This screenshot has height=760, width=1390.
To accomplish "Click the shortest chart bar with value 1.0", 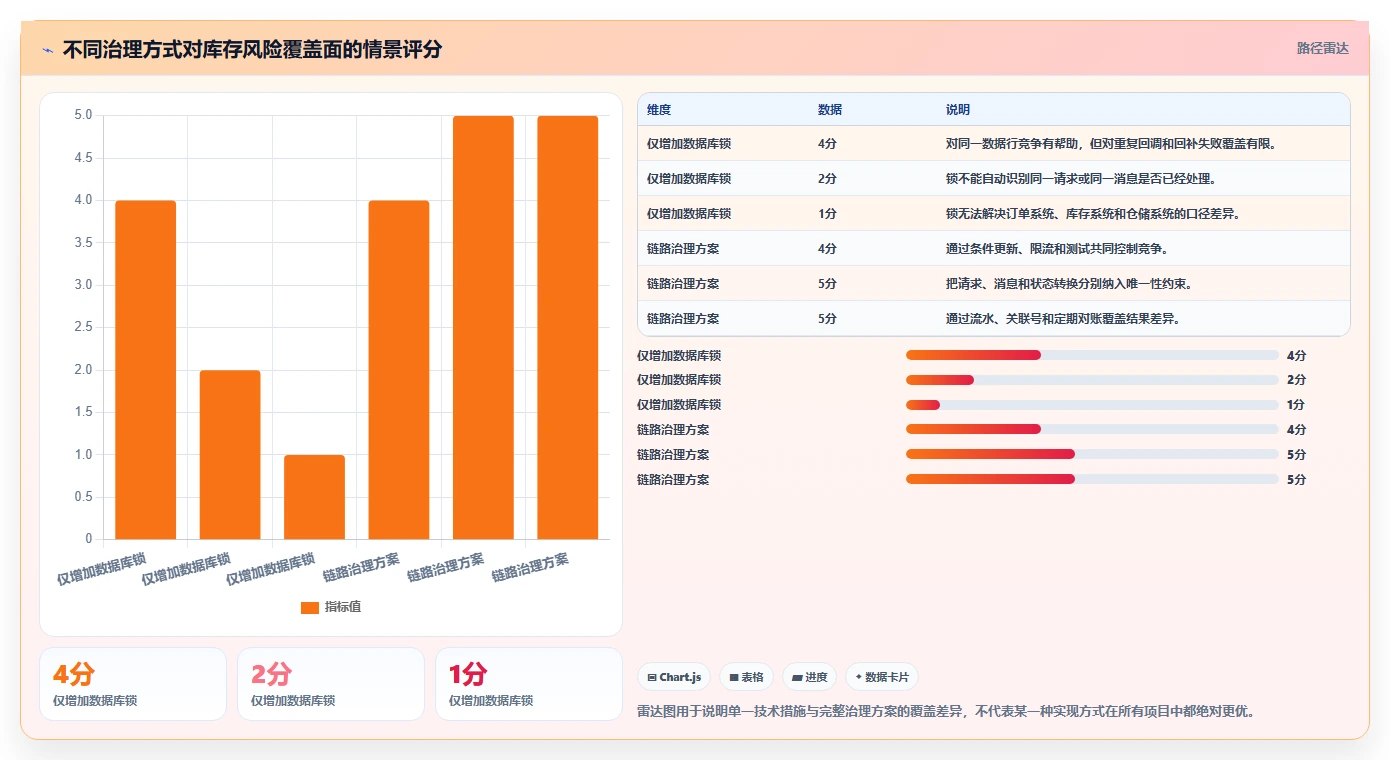I will 314,497.
